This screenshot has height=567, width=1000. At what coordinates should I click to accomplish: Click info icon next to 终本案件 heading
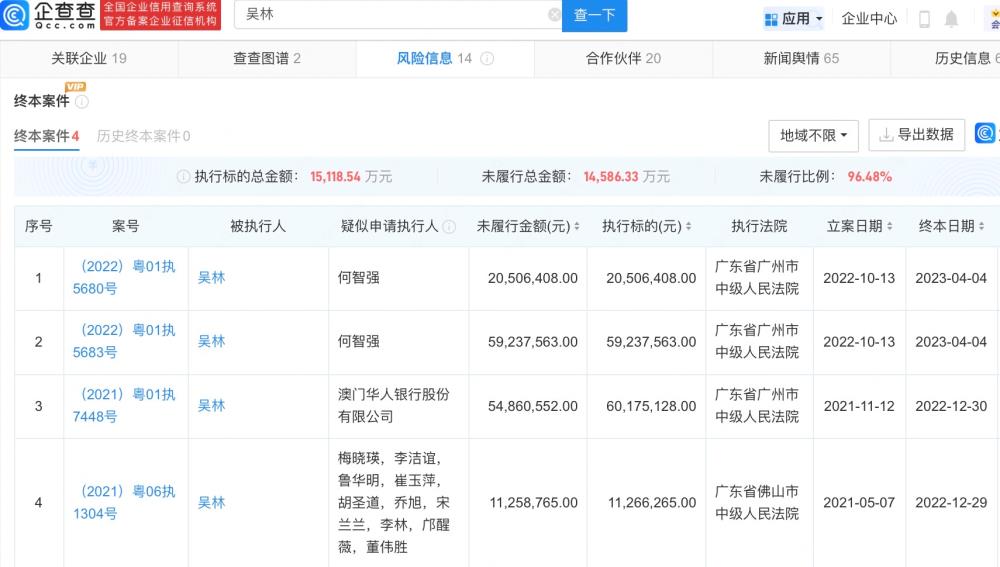pos(82,101)
